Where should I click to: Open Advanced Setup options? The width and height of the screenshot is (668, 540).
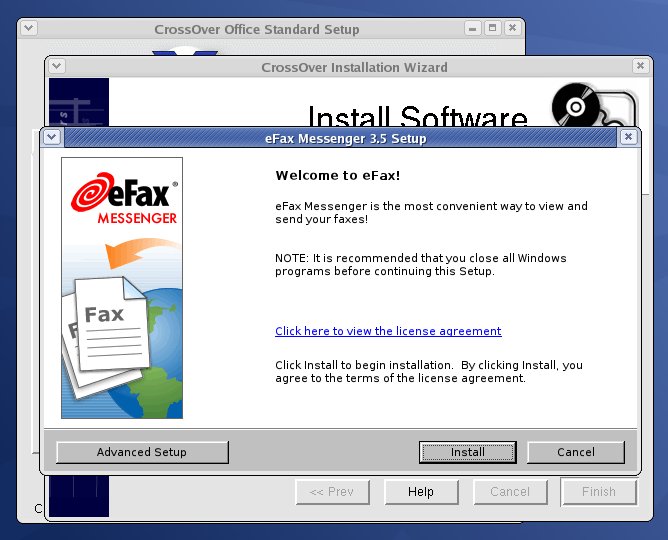click(142, 452)
